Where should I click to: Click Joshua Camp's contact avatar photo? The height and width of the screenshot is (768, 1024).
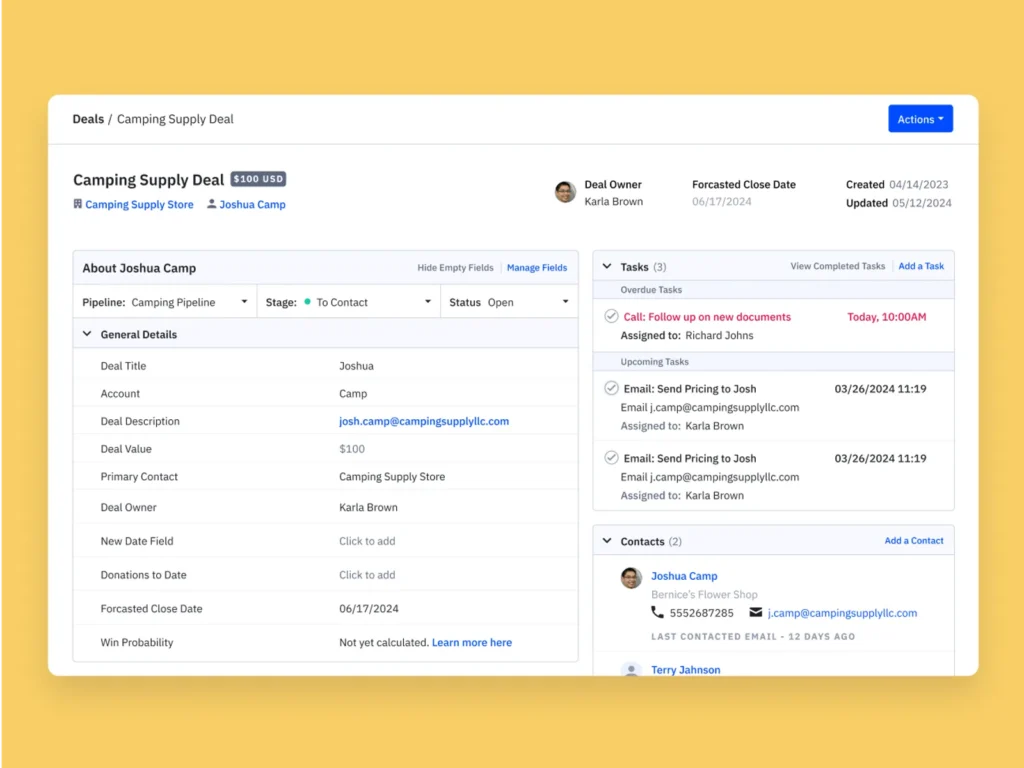pos(631,578)
